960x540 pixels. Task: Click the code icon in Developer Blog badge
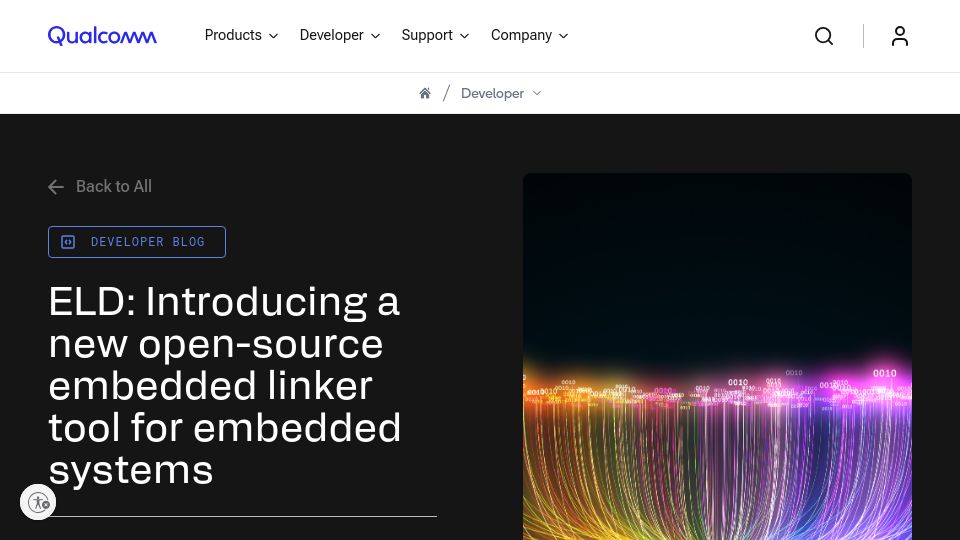coord(68,242)
